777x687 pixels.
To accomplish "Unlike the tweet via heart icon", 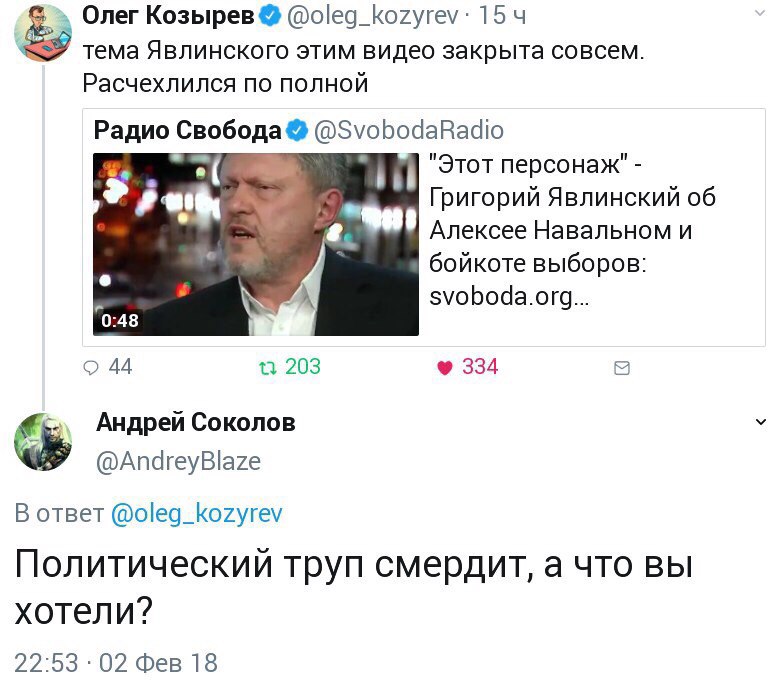I will (445, 368).
